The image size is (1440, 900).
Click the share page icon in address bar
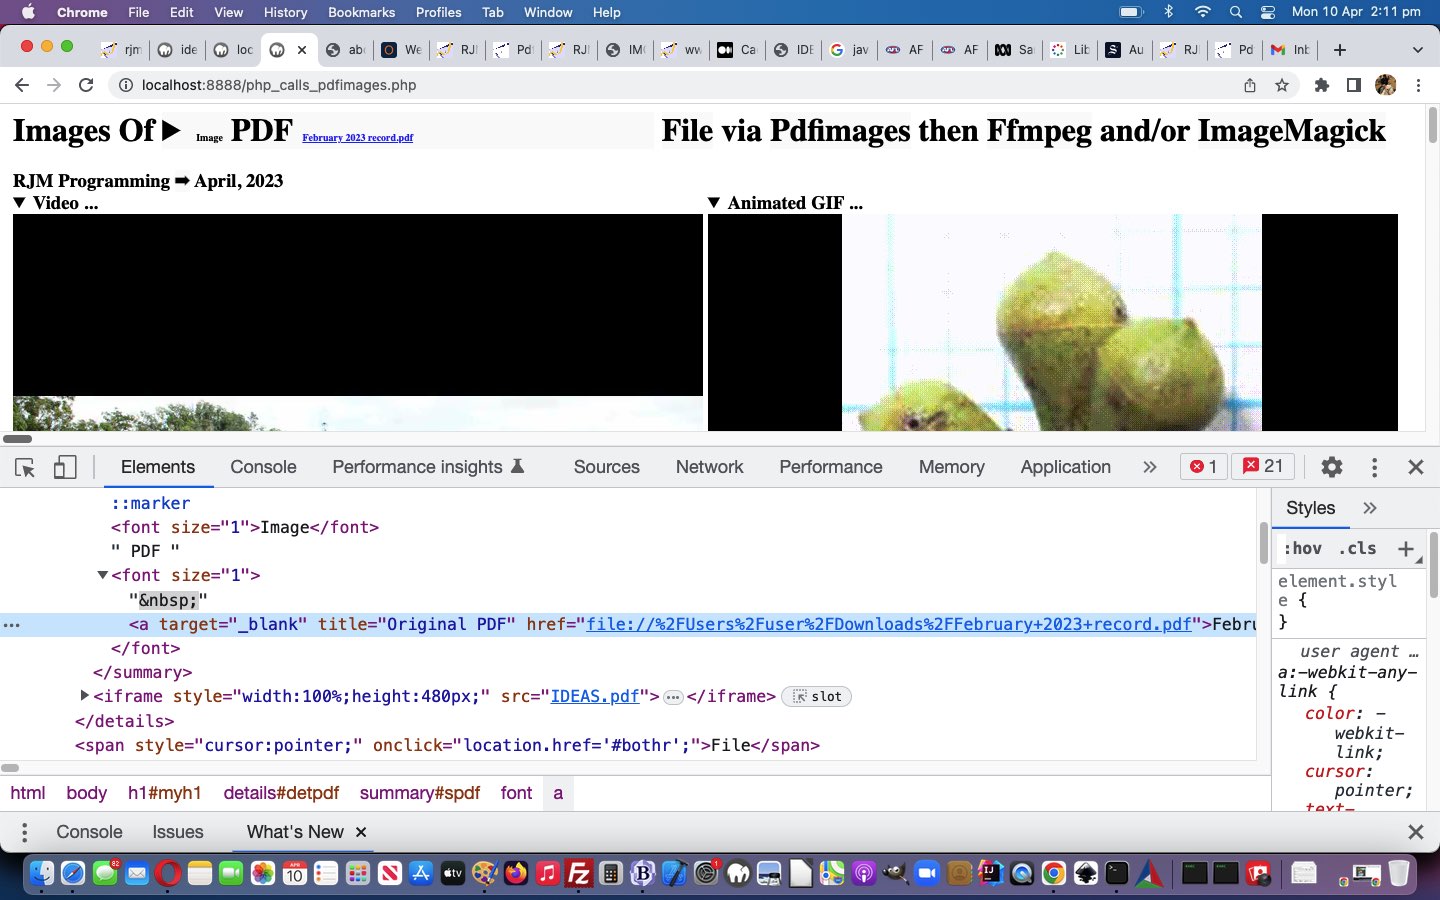(x=1250, y=85)
